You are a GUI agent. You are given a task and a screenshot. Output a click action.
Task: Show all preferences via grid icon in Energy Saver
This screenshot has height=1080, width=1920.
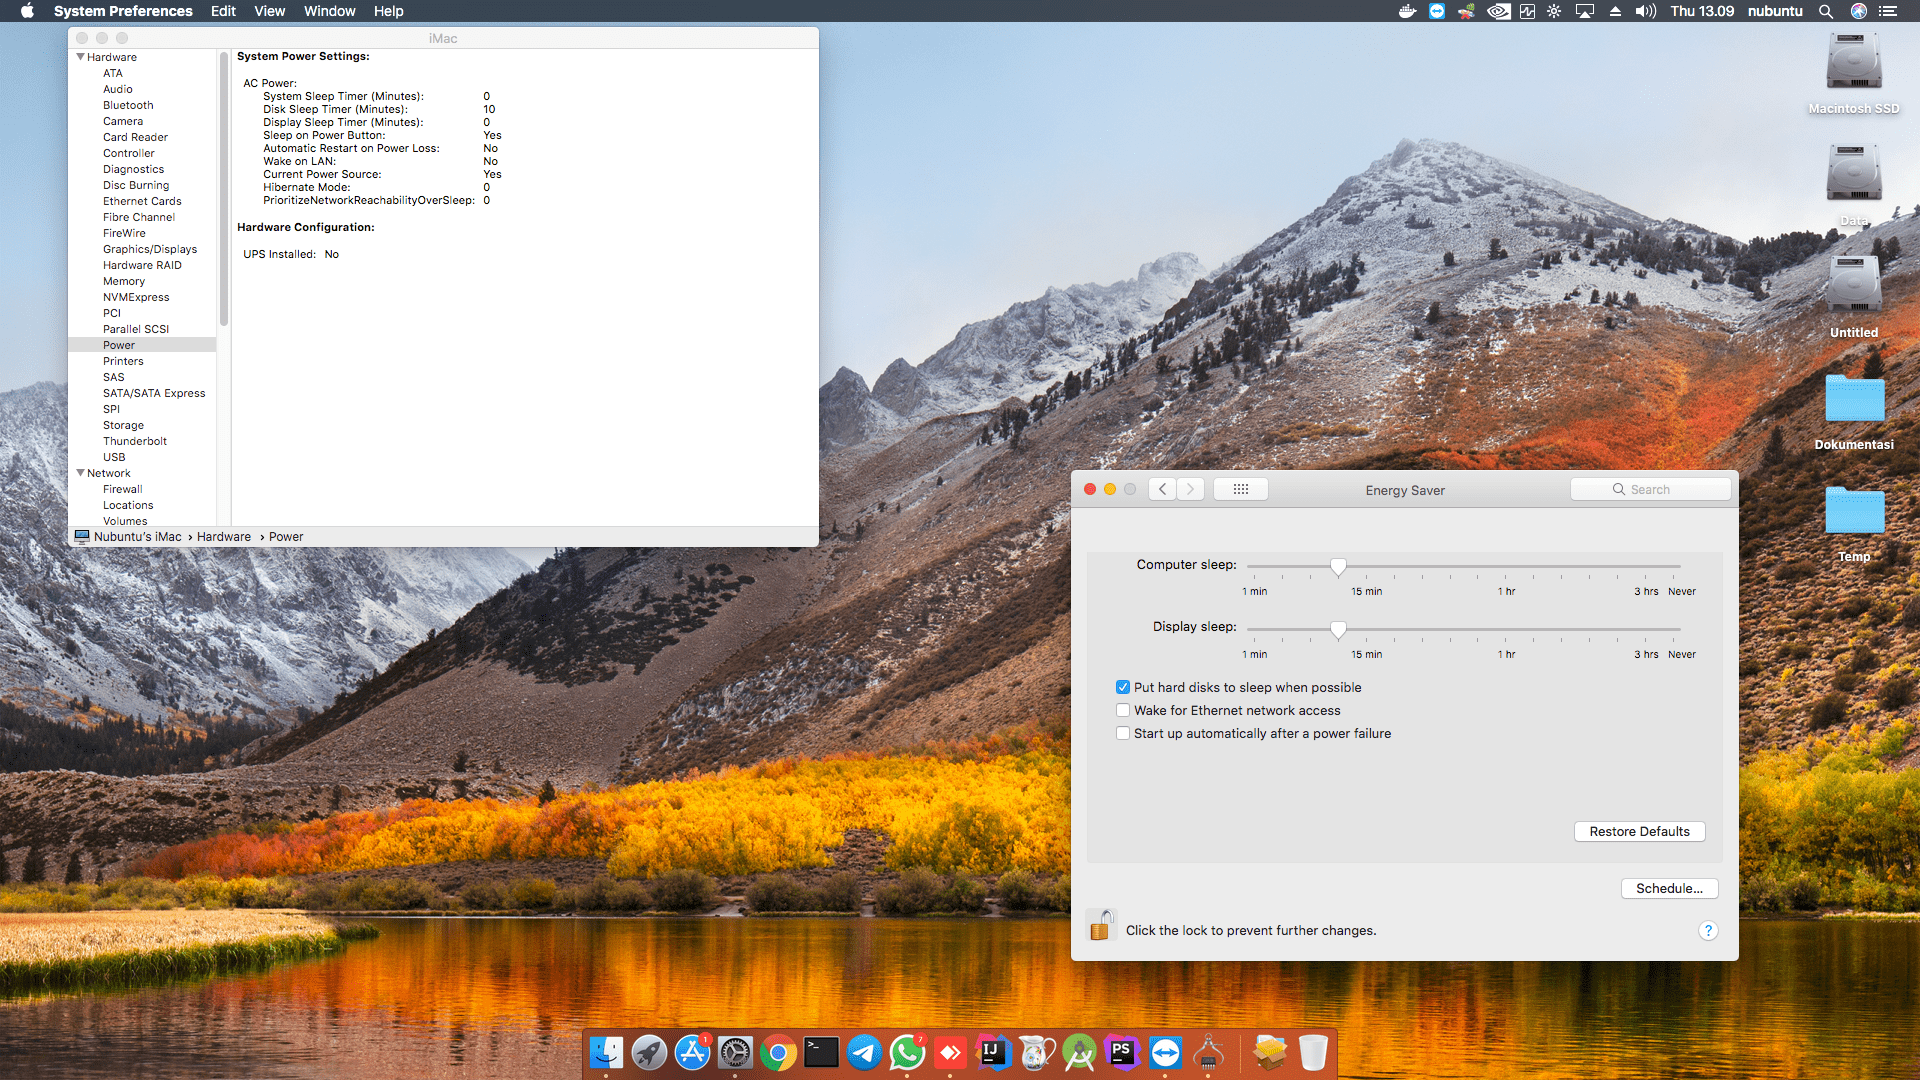point(1240,489)
